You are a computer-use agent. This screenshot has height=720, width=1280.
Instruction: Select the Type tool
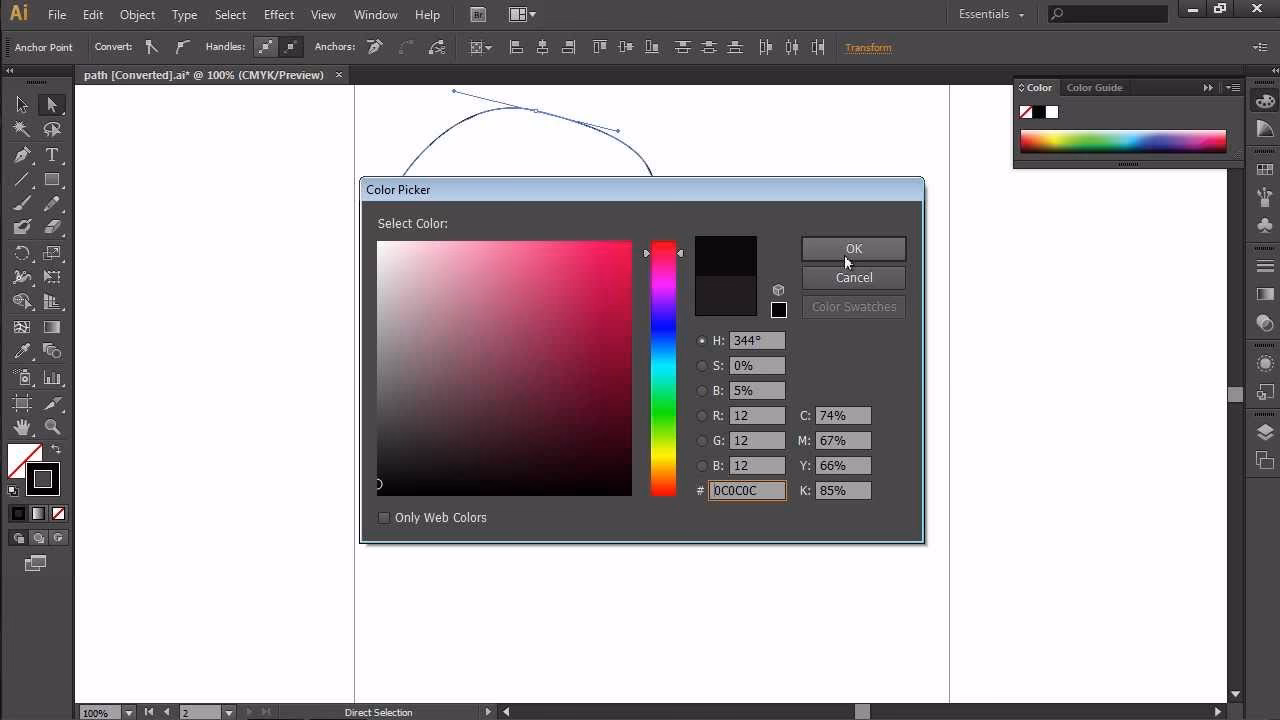coord(50,155)
